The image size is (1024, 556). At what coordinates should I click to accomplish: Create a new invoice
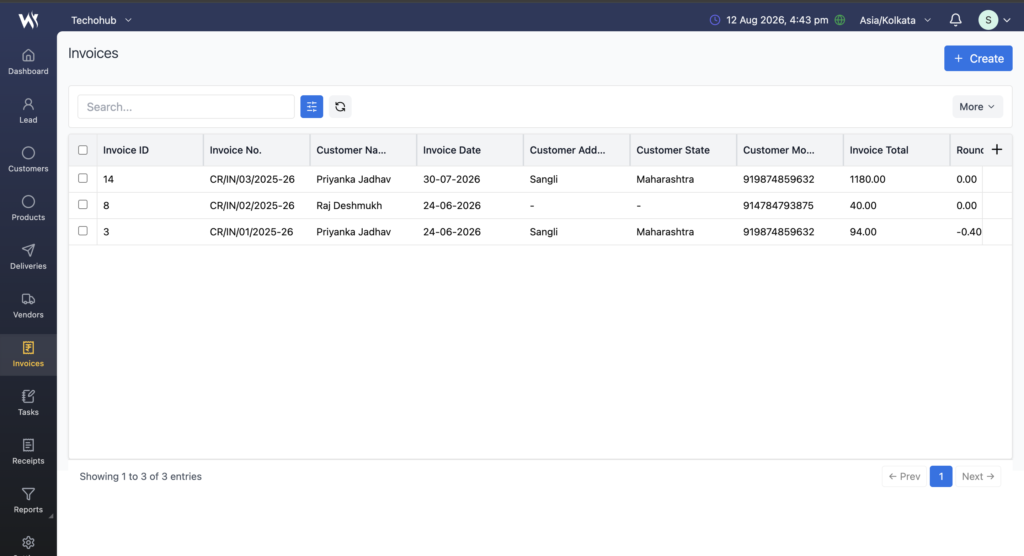[x=978, y=58]
